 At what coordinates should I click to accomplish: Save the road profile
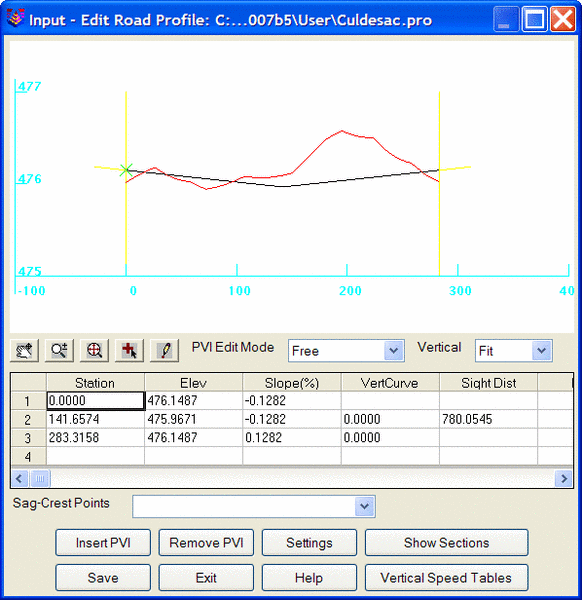pyautogui.click(x=103, y=577)
